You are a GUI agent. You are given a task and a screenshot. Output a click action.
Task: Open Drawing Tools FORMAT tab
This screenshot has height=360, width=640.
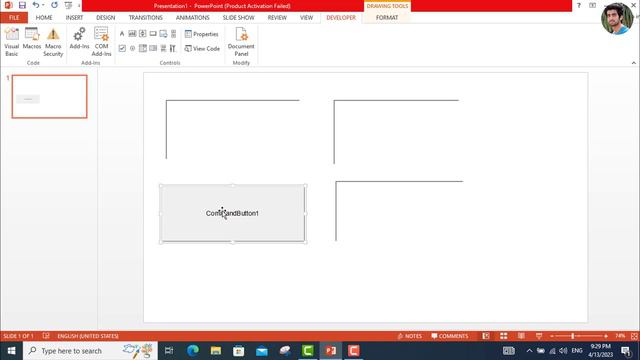pos(387,18)
